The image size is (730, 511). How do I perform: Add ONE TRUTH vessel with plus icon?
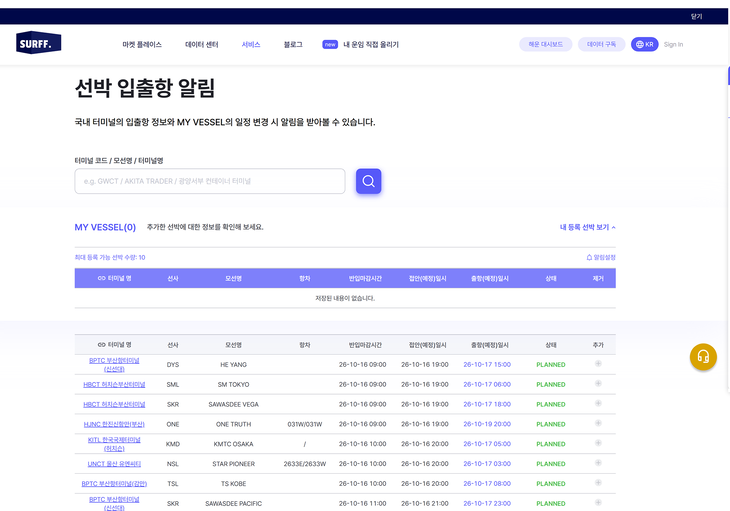[598, 423]
